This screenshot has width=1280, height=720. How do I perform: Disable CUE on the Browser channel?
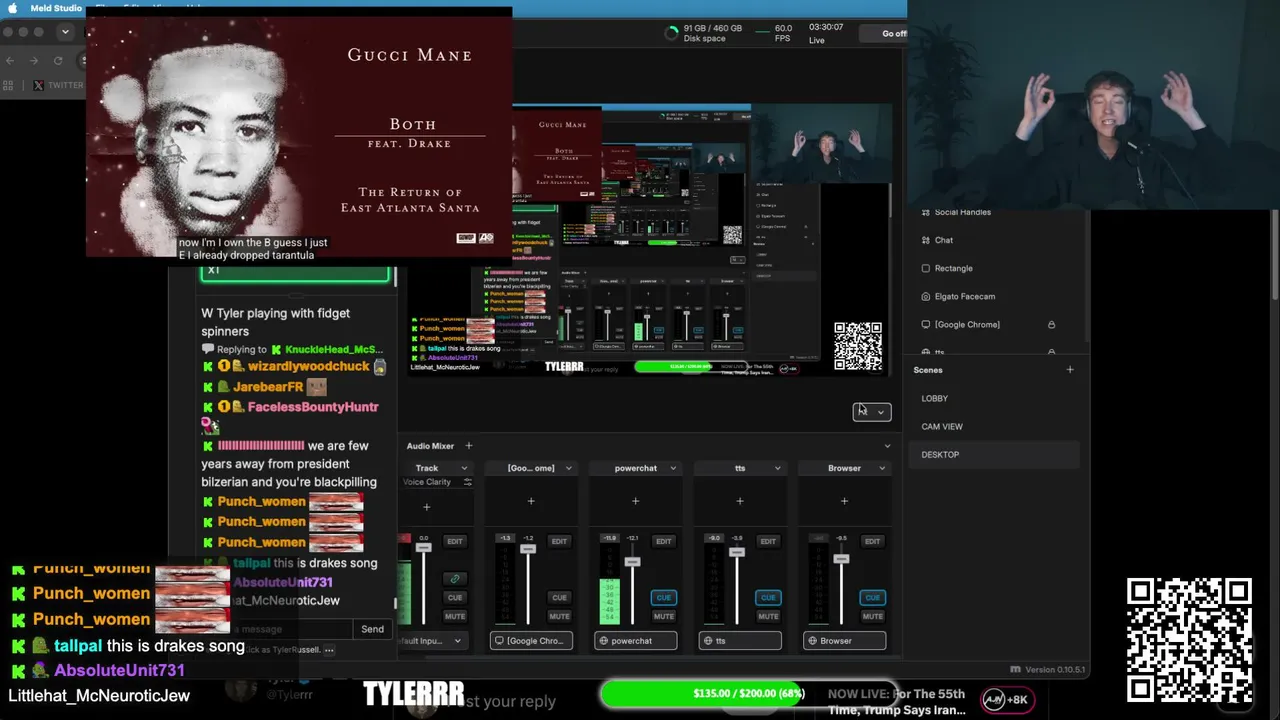[x=872, y=597]
